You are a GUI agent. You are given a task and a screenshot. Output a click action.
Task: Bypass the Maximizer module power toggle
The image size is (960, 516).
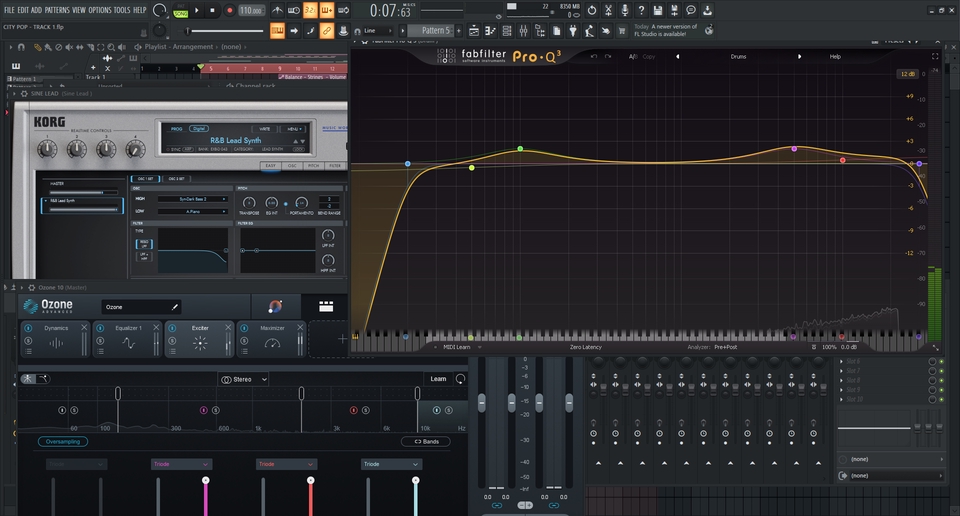pos(244,329)
